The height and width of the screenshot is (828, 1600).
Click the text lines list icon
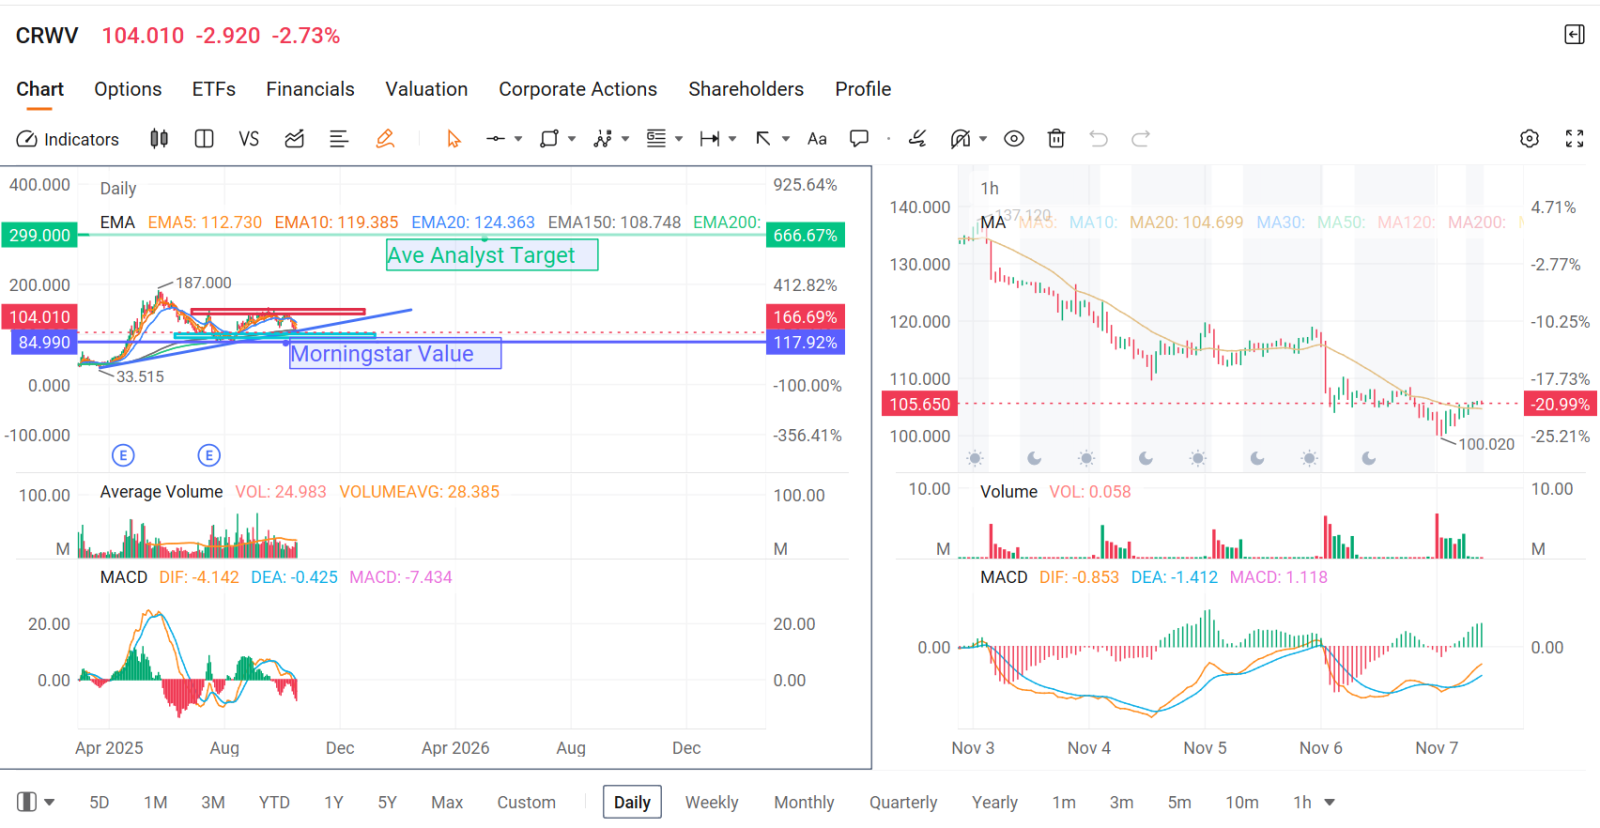coord(339,139)
